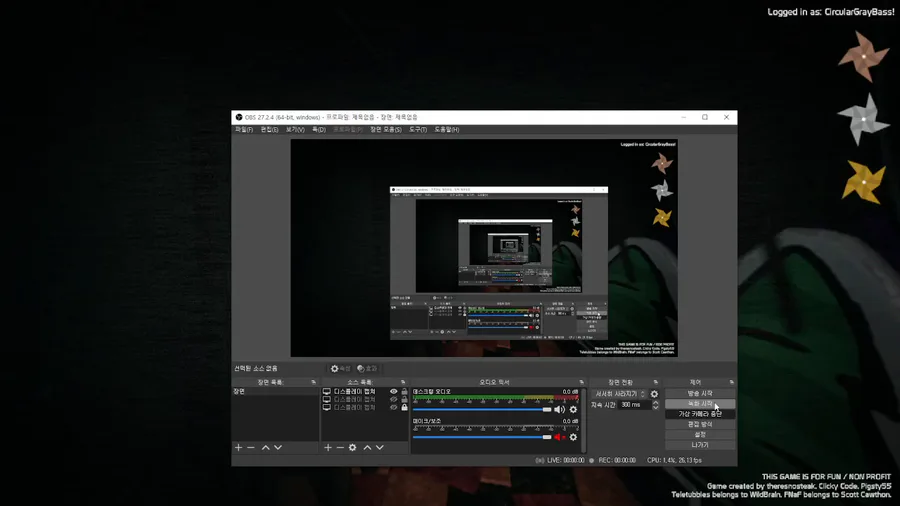
Task: Click 'Logged in as: CircularGrayBass!' text
Action: 831,12
